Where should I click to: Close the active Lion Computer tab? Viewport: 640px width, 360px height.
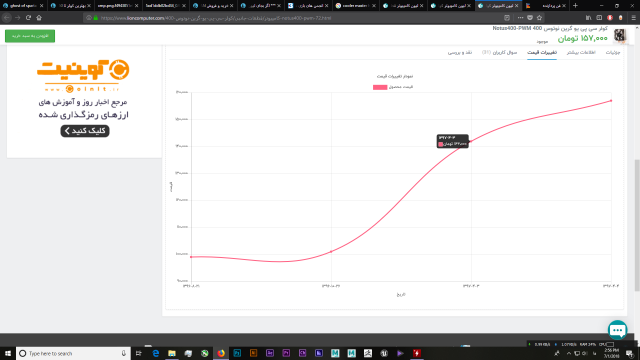(x=516, y=6)
